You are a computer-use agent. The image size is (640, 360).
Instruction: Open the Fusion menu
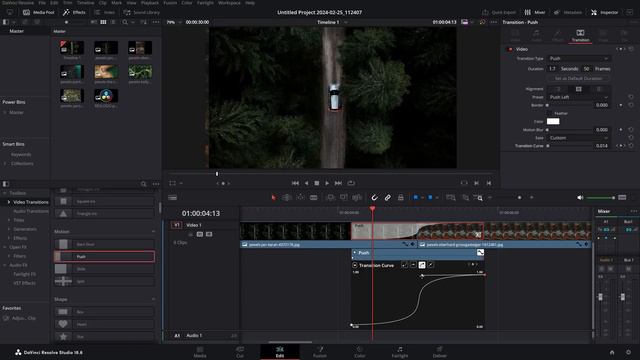170,2
